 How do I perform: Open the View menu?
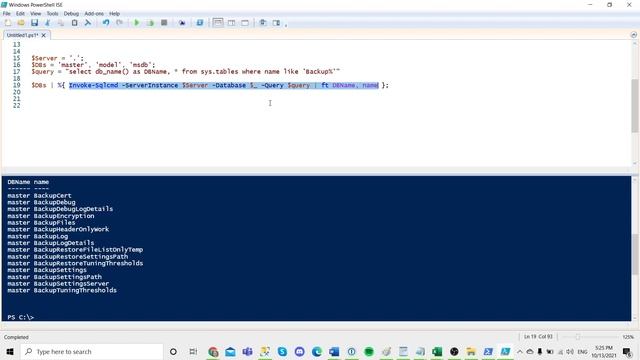36,13
